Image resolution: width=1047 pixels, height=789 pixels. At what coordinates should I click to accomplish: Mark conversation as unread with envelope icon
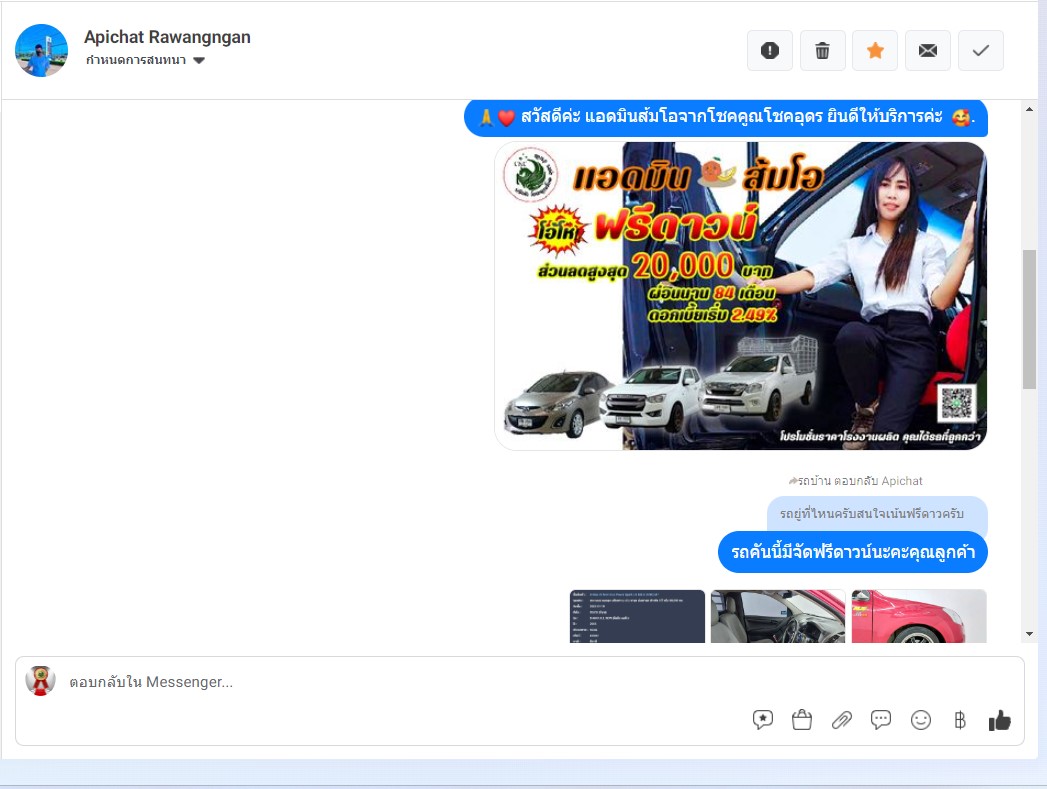pyautogui.click(x=927, y=51)
